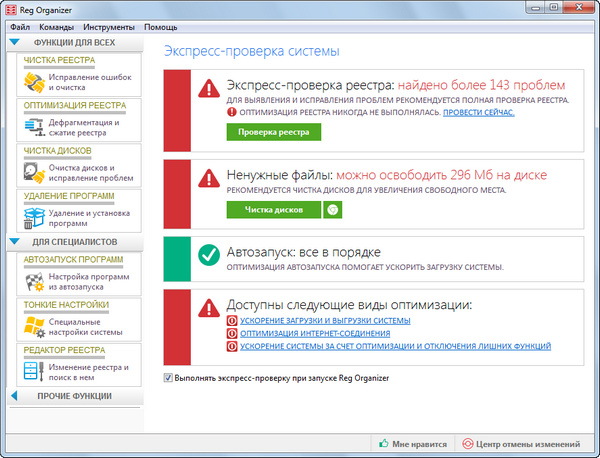The image size is (600, 458).
Task: Collapse the Функции для всех section
Action: 15,43
